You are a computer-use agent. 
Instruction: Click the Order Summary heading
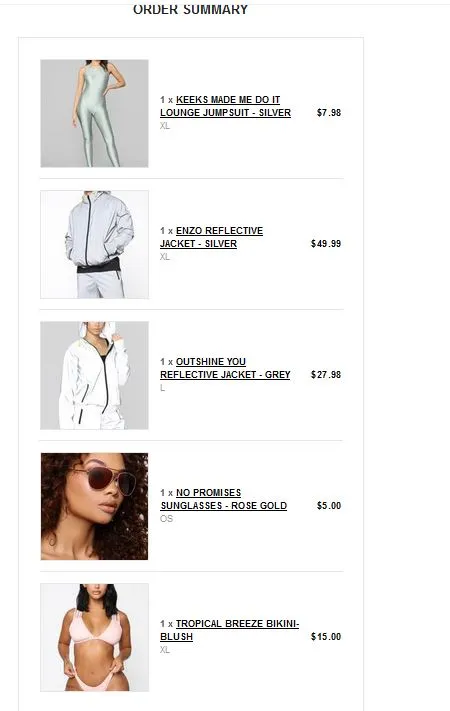tap(191, 9)
